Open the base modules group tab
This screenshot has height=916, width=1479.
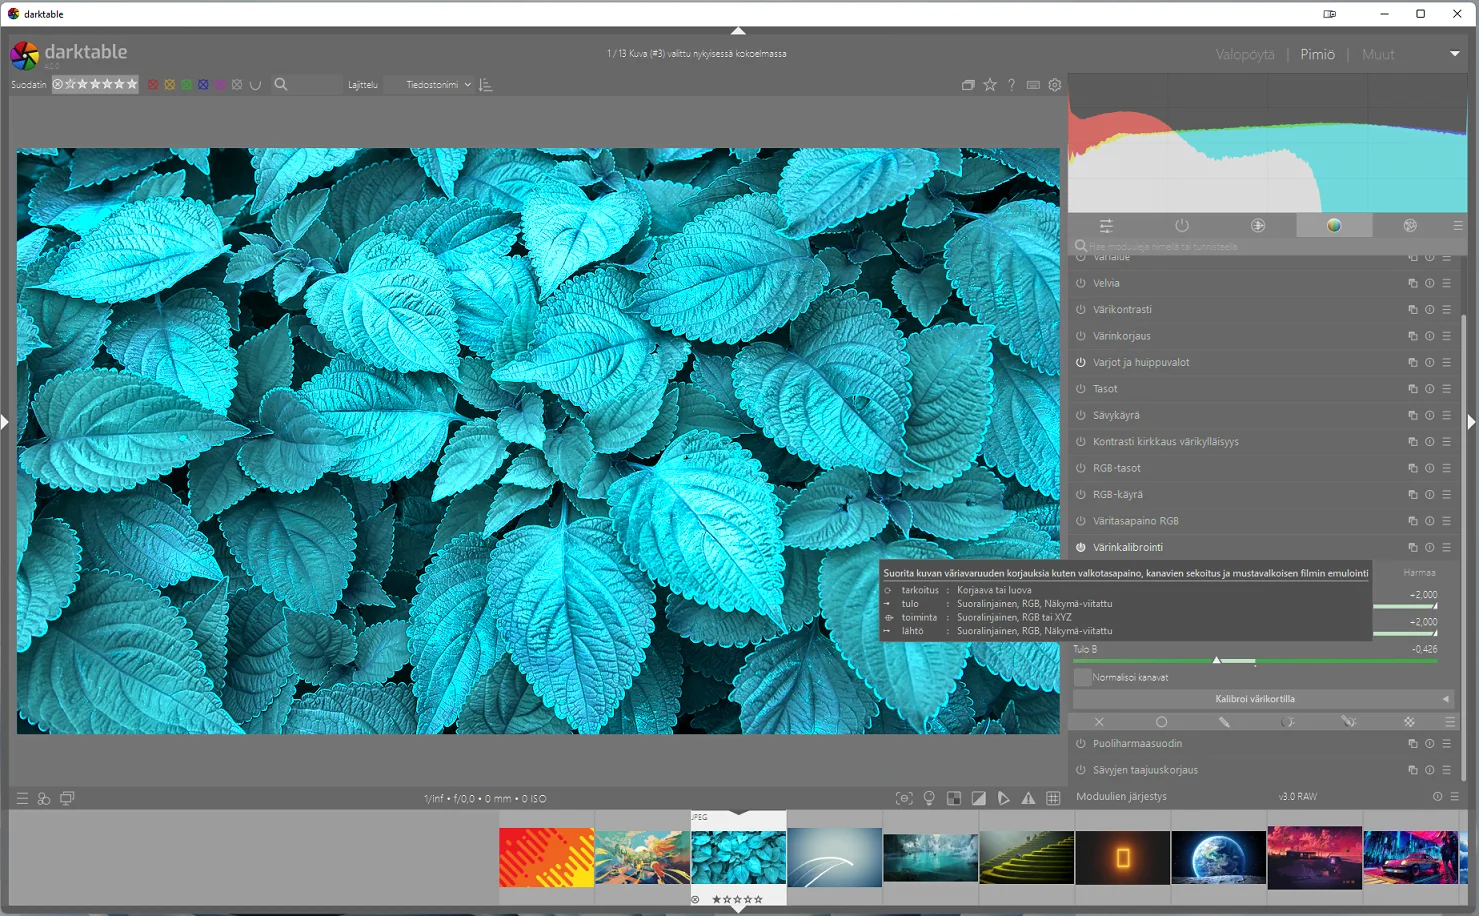click(x=1258, y=226)
